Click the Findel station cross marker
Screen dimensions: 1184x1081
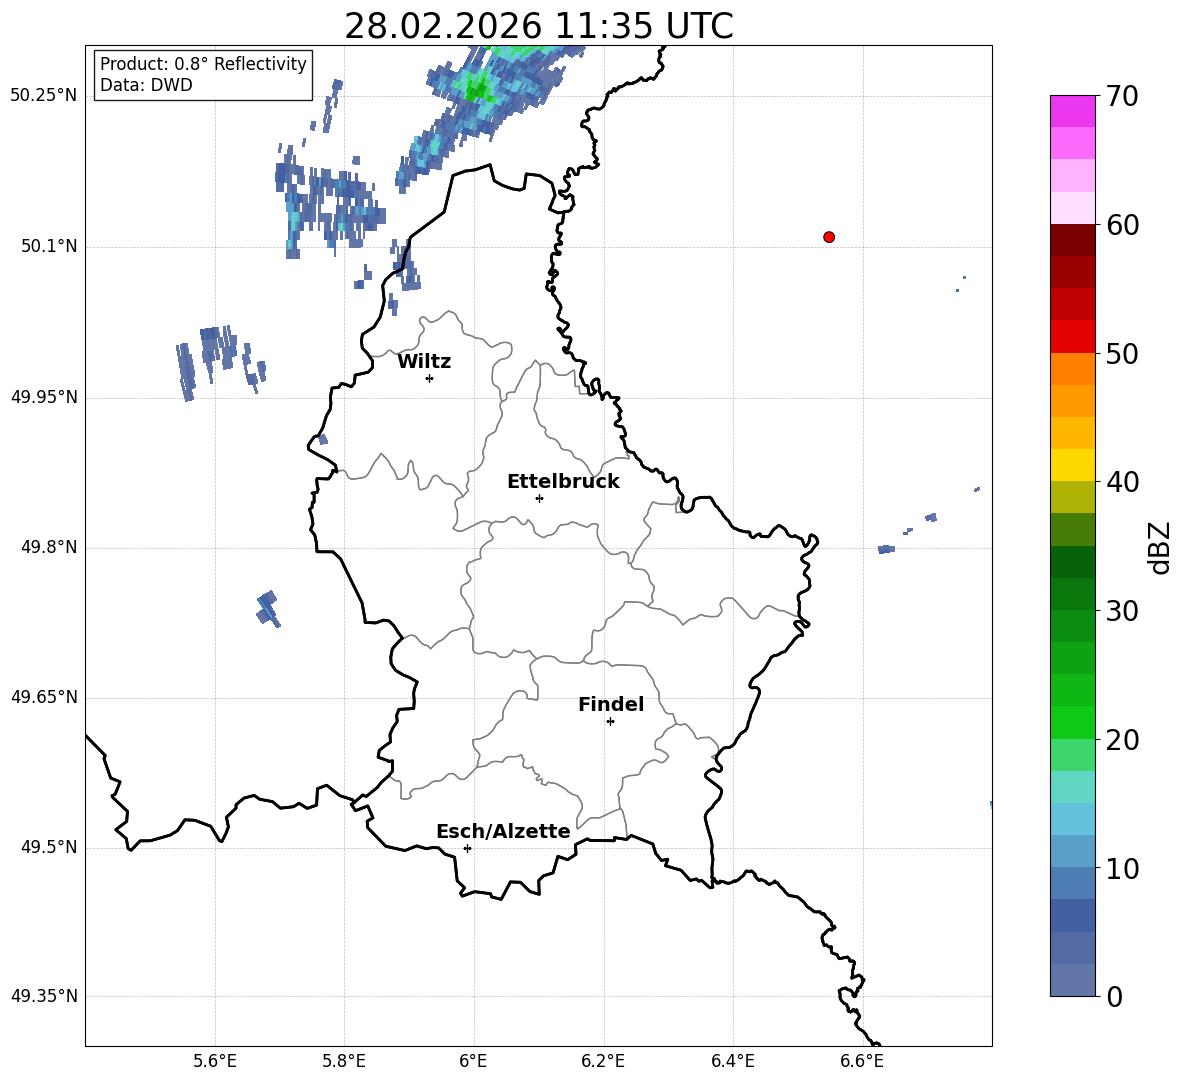(x=610, y=722)
